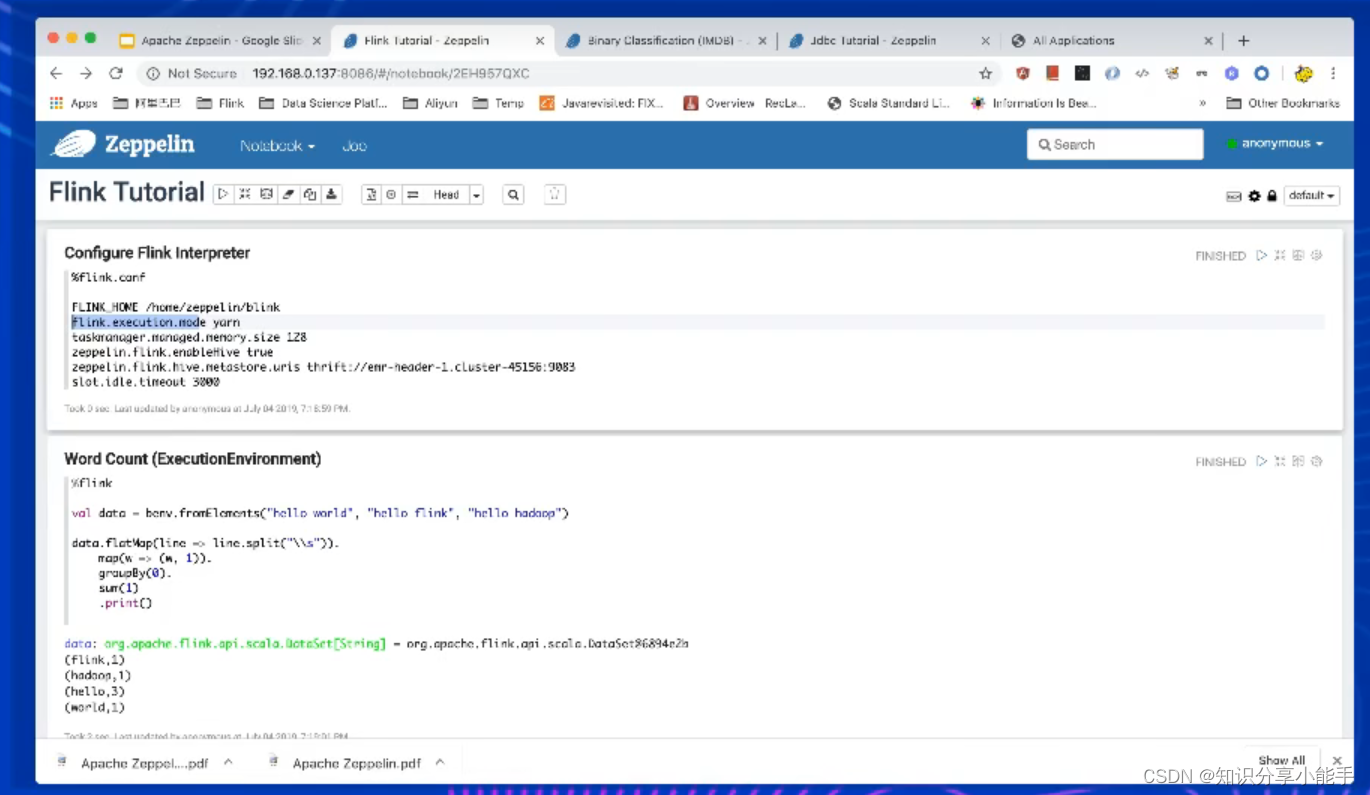Click the faded trash icon in the note toolbar
This screenshot has height=795, width=1370.
point(555,195)
